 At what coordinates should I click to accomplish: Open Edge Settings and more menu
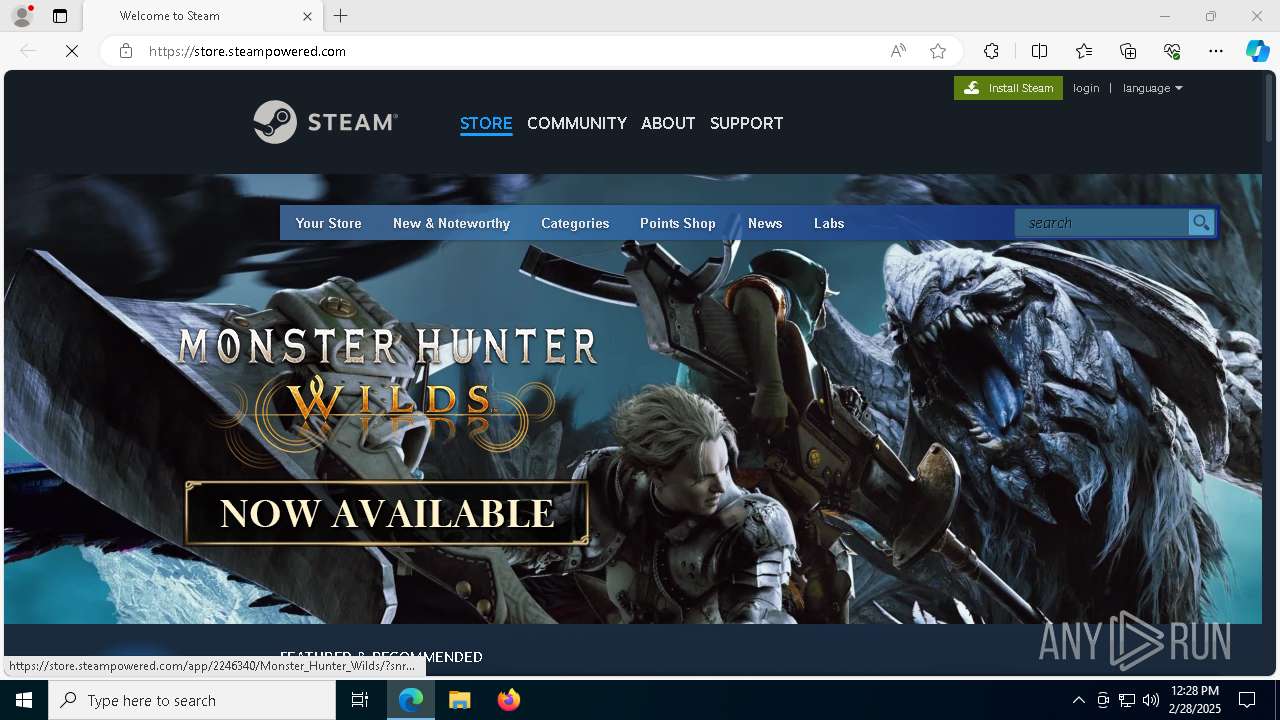[1216, 51]
